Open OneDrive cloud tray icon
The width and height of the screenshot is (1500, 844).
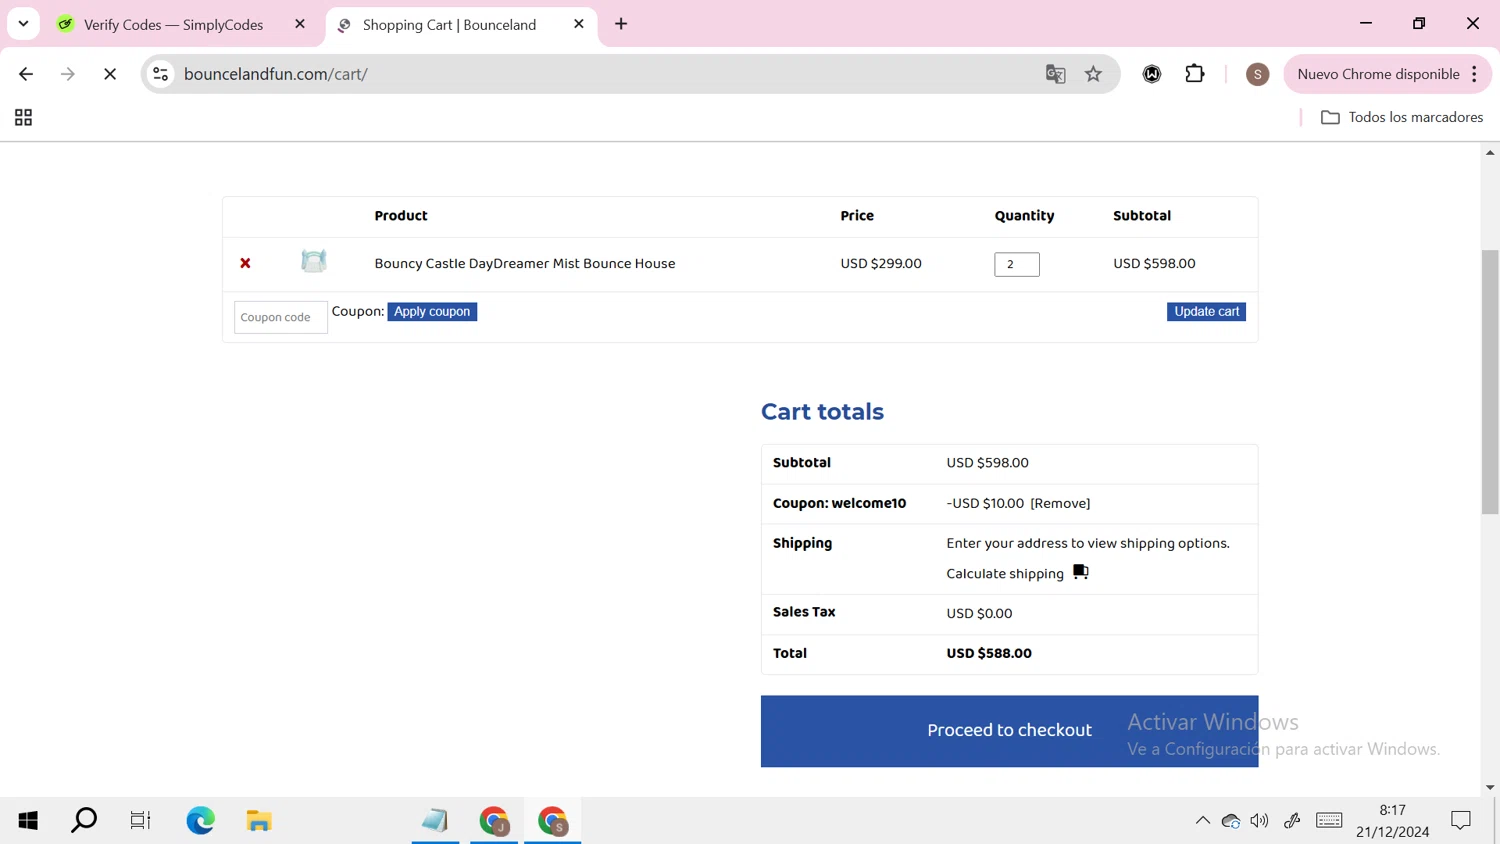point(1231,821)
